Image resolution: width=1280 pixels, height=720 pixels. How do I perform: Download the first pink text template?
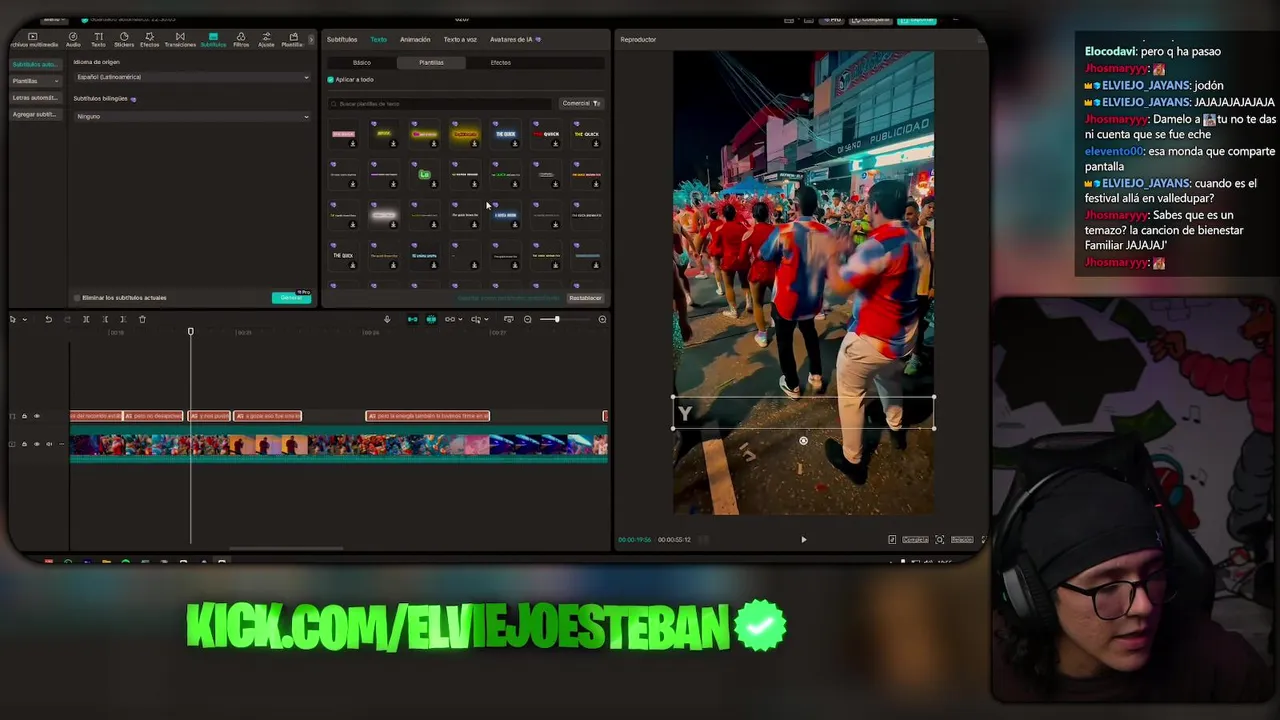352,144
